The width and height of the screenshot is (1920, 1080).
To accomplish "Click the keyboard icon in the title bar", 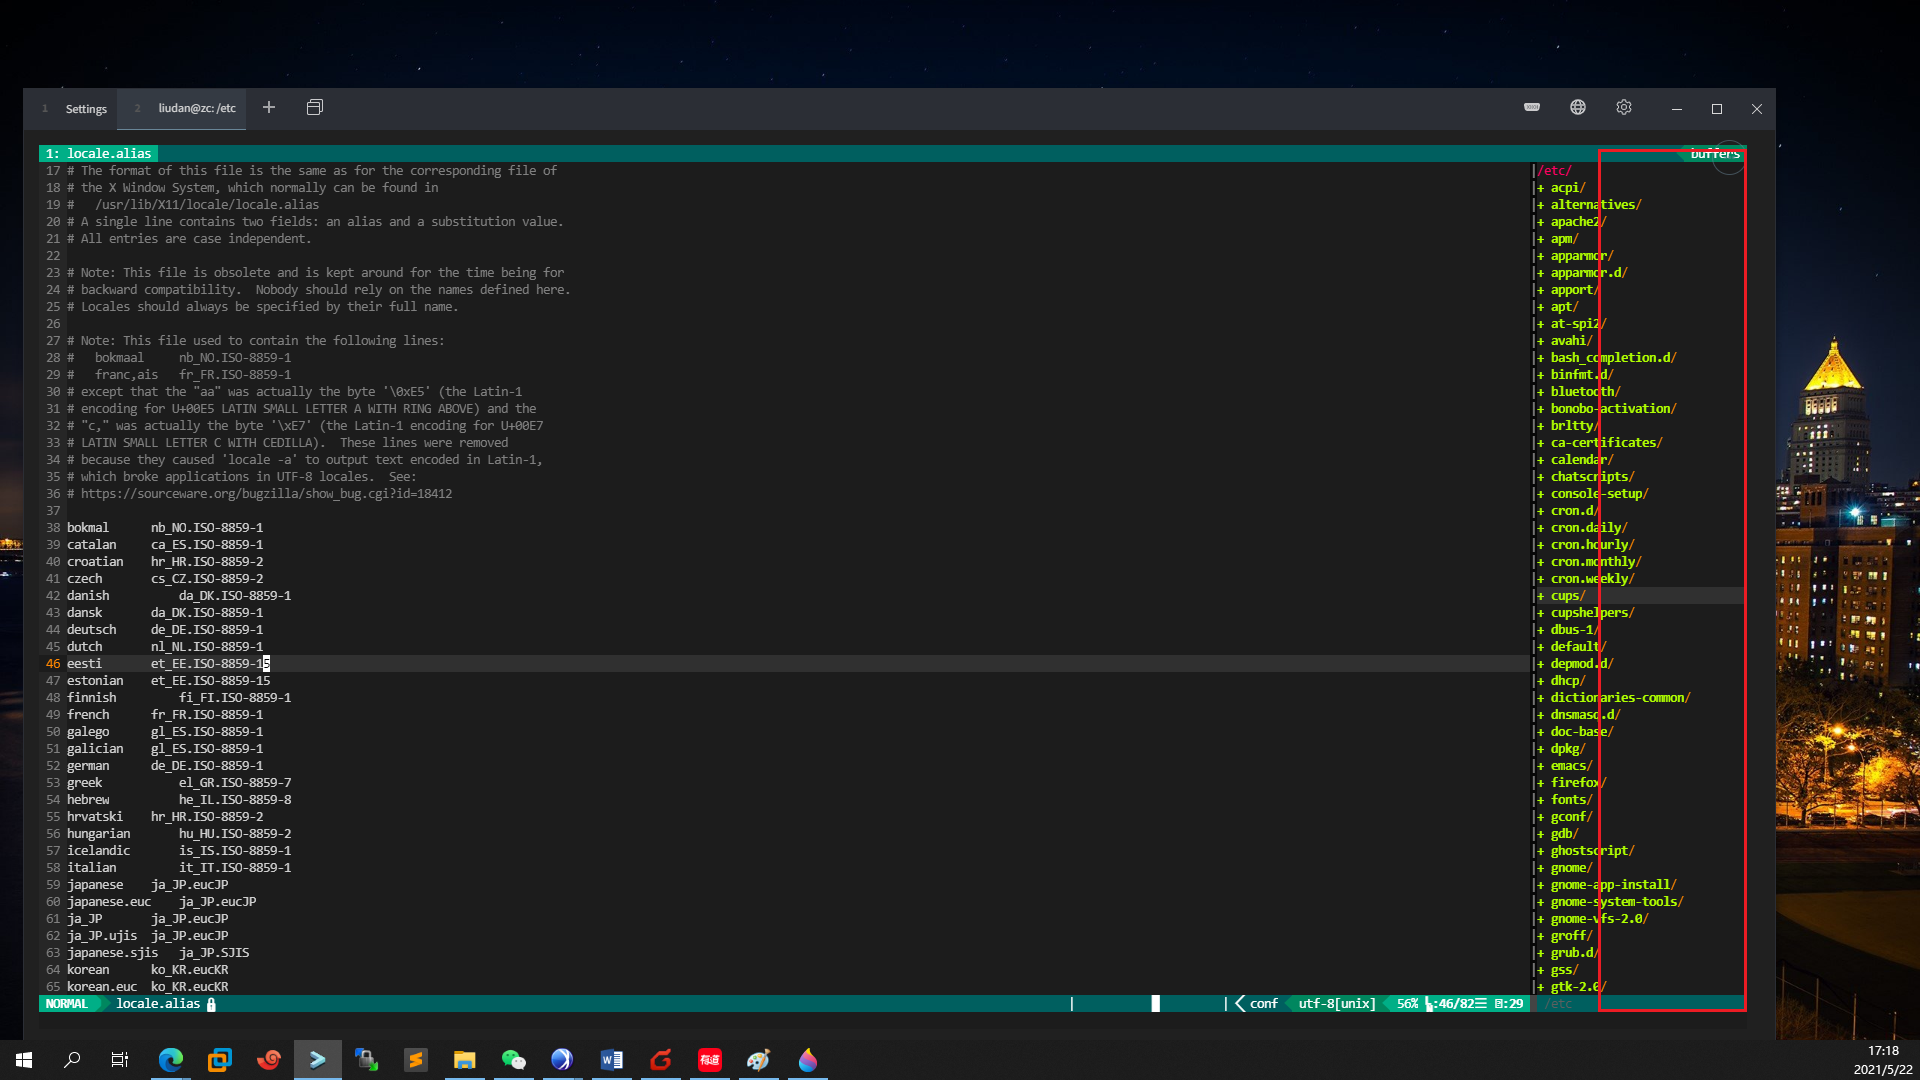I will tap(1531, 107).
